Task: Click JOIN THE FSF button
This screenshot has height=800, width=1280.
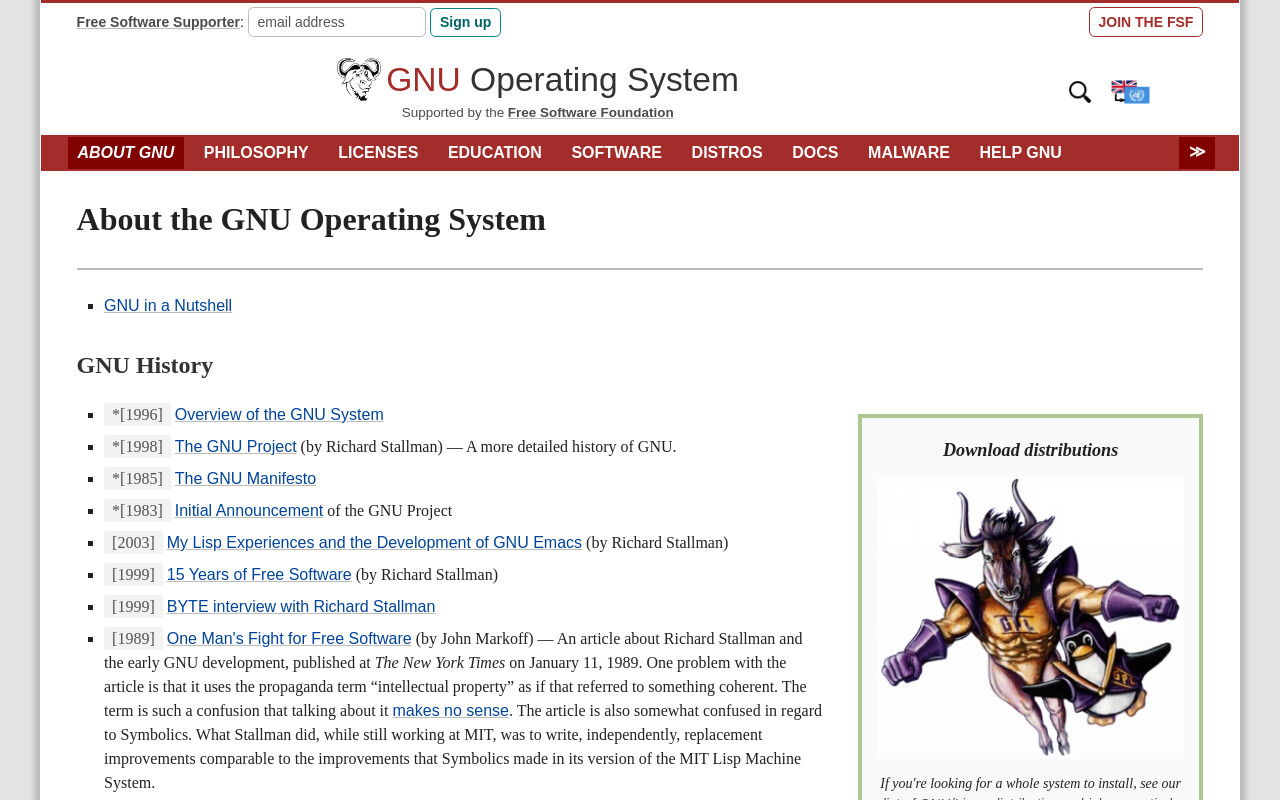Action: [1146, 22]
